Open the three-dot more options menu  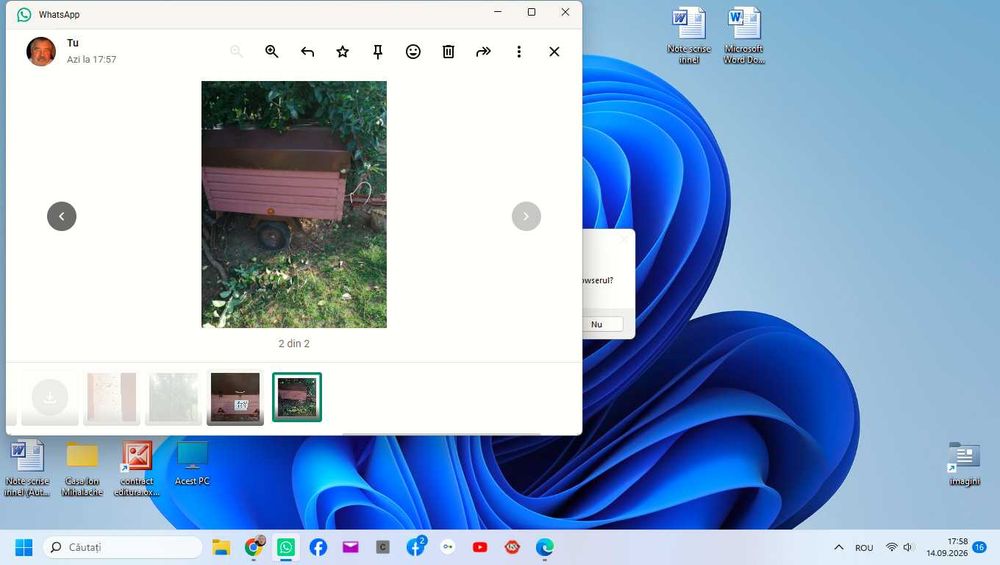(x=519, y=52)
